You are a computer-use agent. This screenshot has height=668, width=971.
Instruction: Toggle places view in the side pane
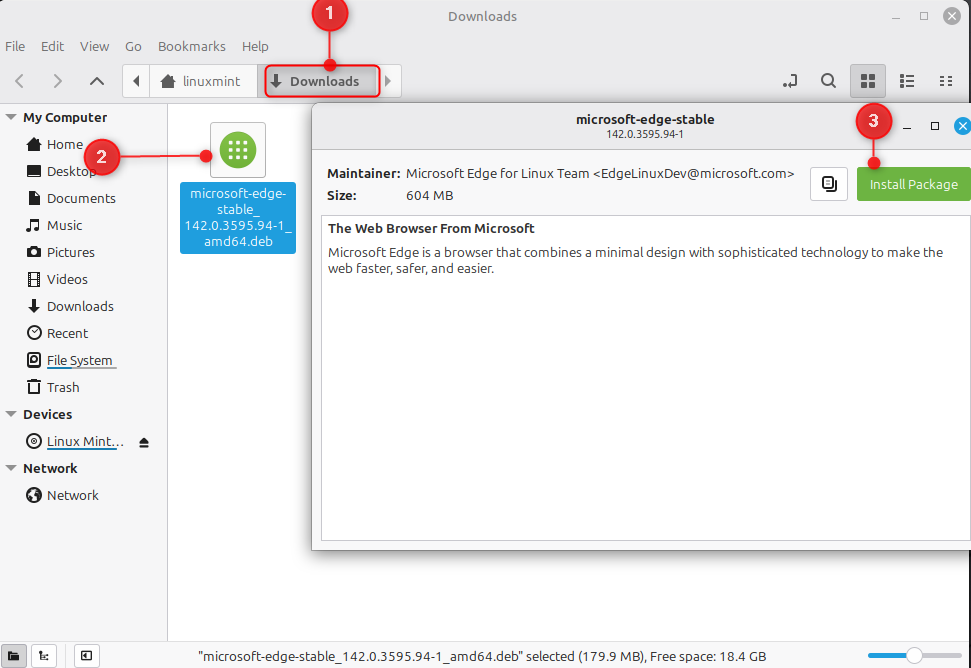click(14, 655)
